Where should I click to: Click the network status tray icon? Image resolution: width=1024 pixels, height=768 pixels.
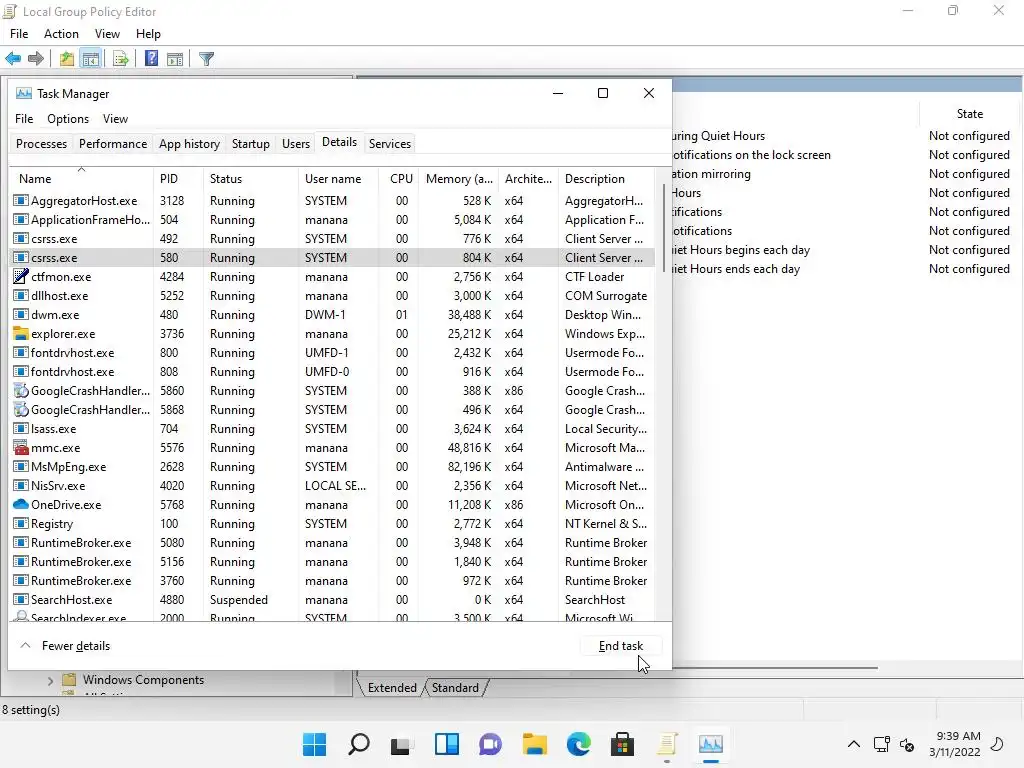click(x=882, y=744)
